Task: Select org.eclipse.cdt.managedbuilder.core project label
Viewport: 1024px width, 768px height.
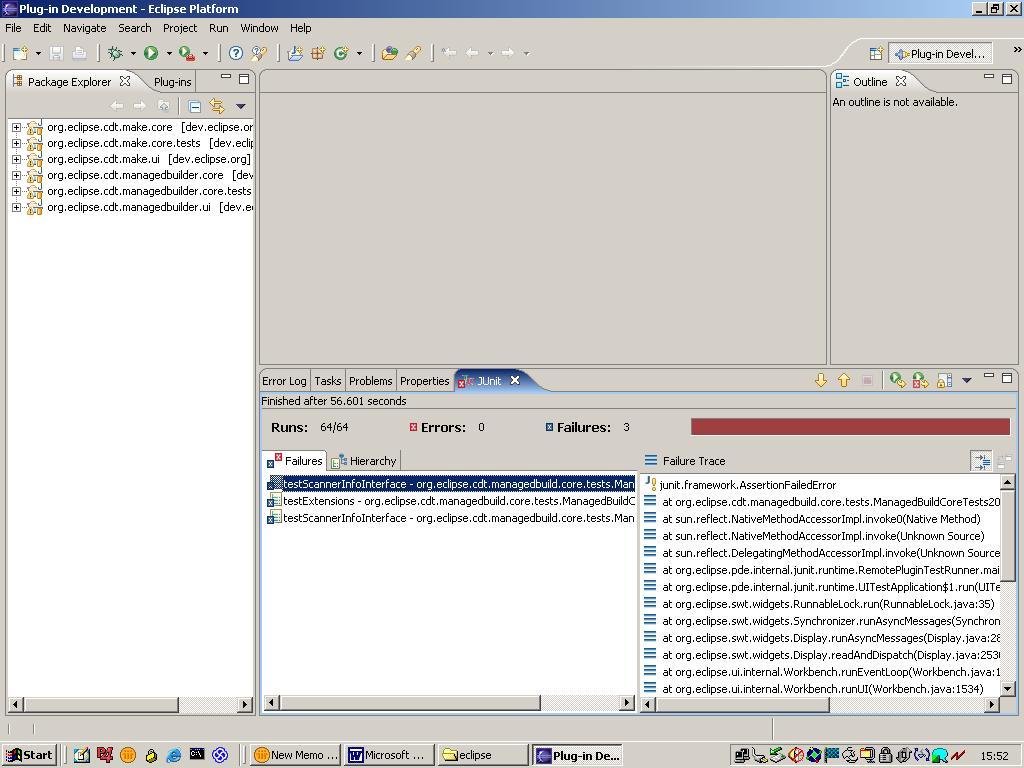Action: tap(135, 175)
